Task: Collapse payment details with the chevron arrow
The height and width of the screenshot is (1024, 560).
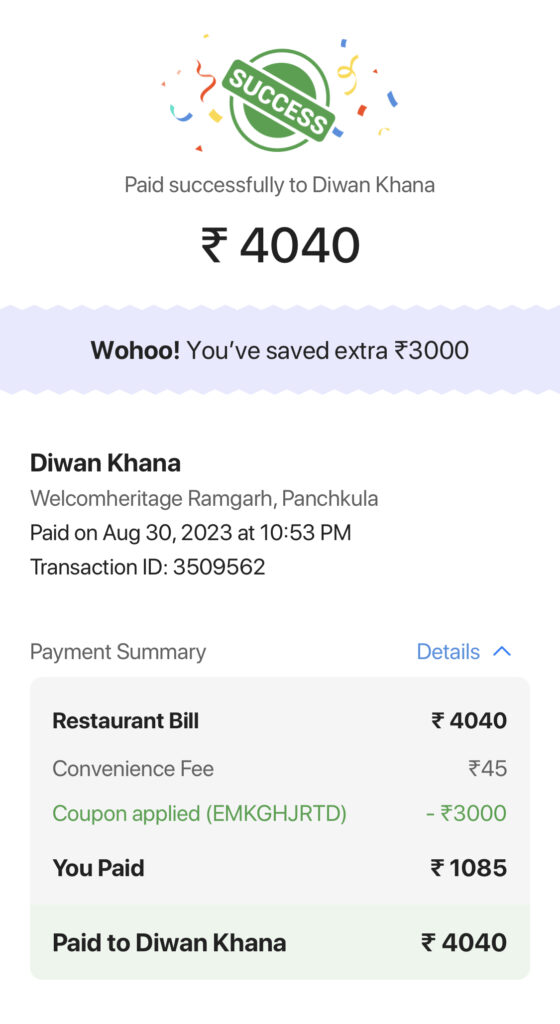Action: tap(502, 651)
